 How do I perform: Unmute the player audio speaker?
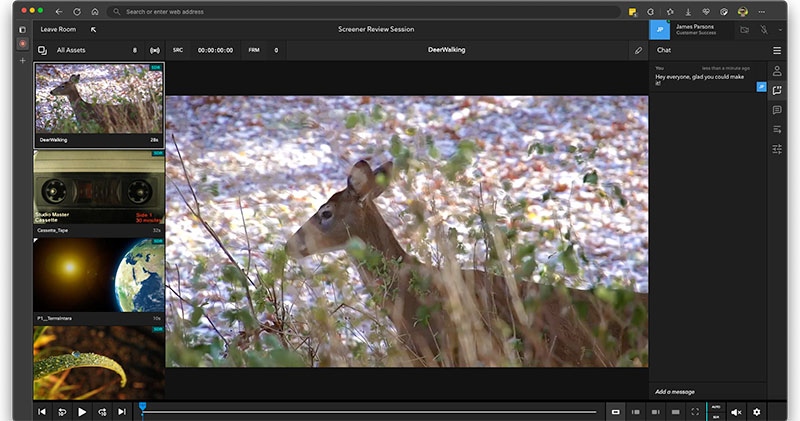[x=735, y=412]
